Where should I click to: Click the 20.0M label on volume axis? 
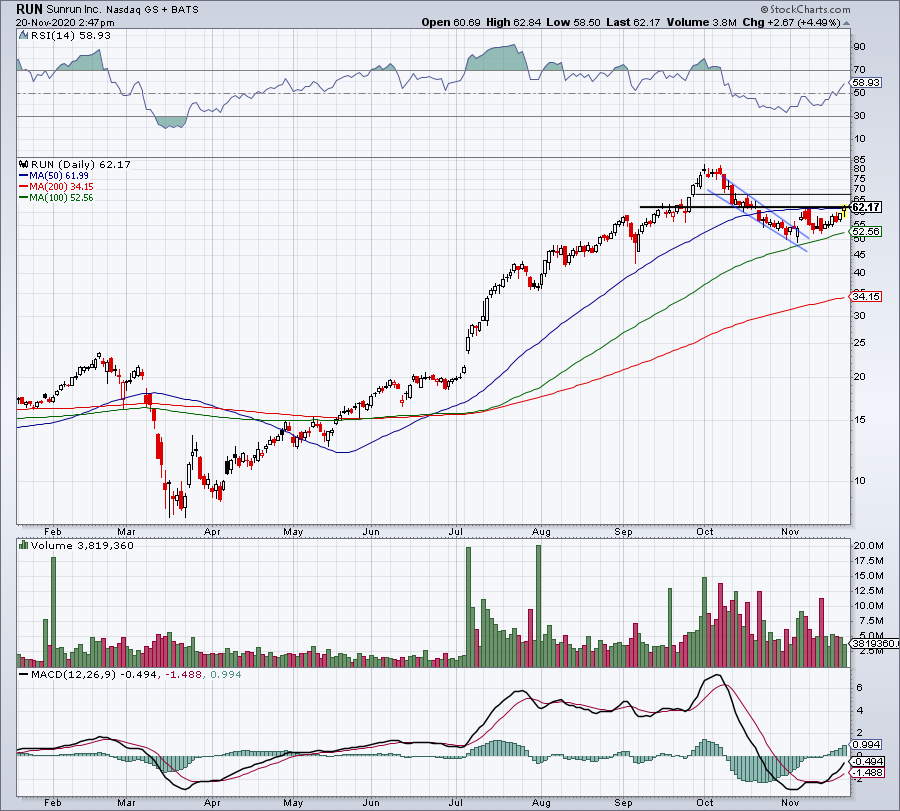tap(868, 545)
